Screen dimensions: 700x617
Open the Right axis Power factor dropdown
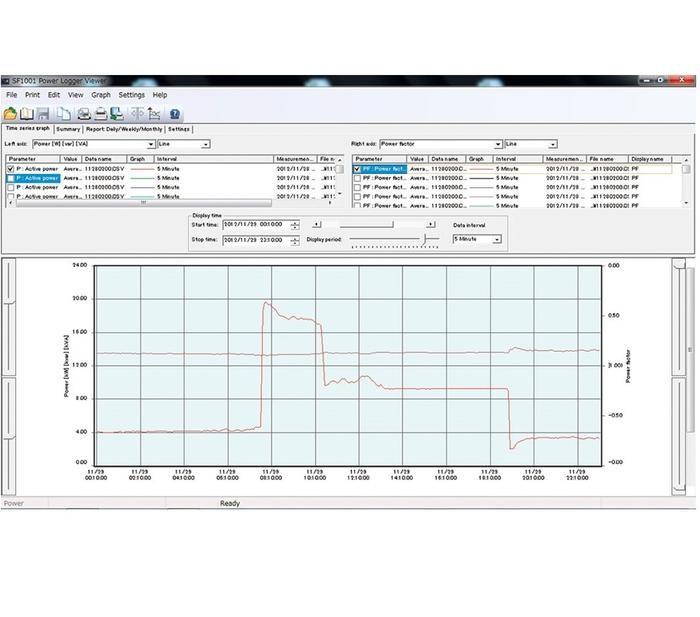[x=497, y=144]
